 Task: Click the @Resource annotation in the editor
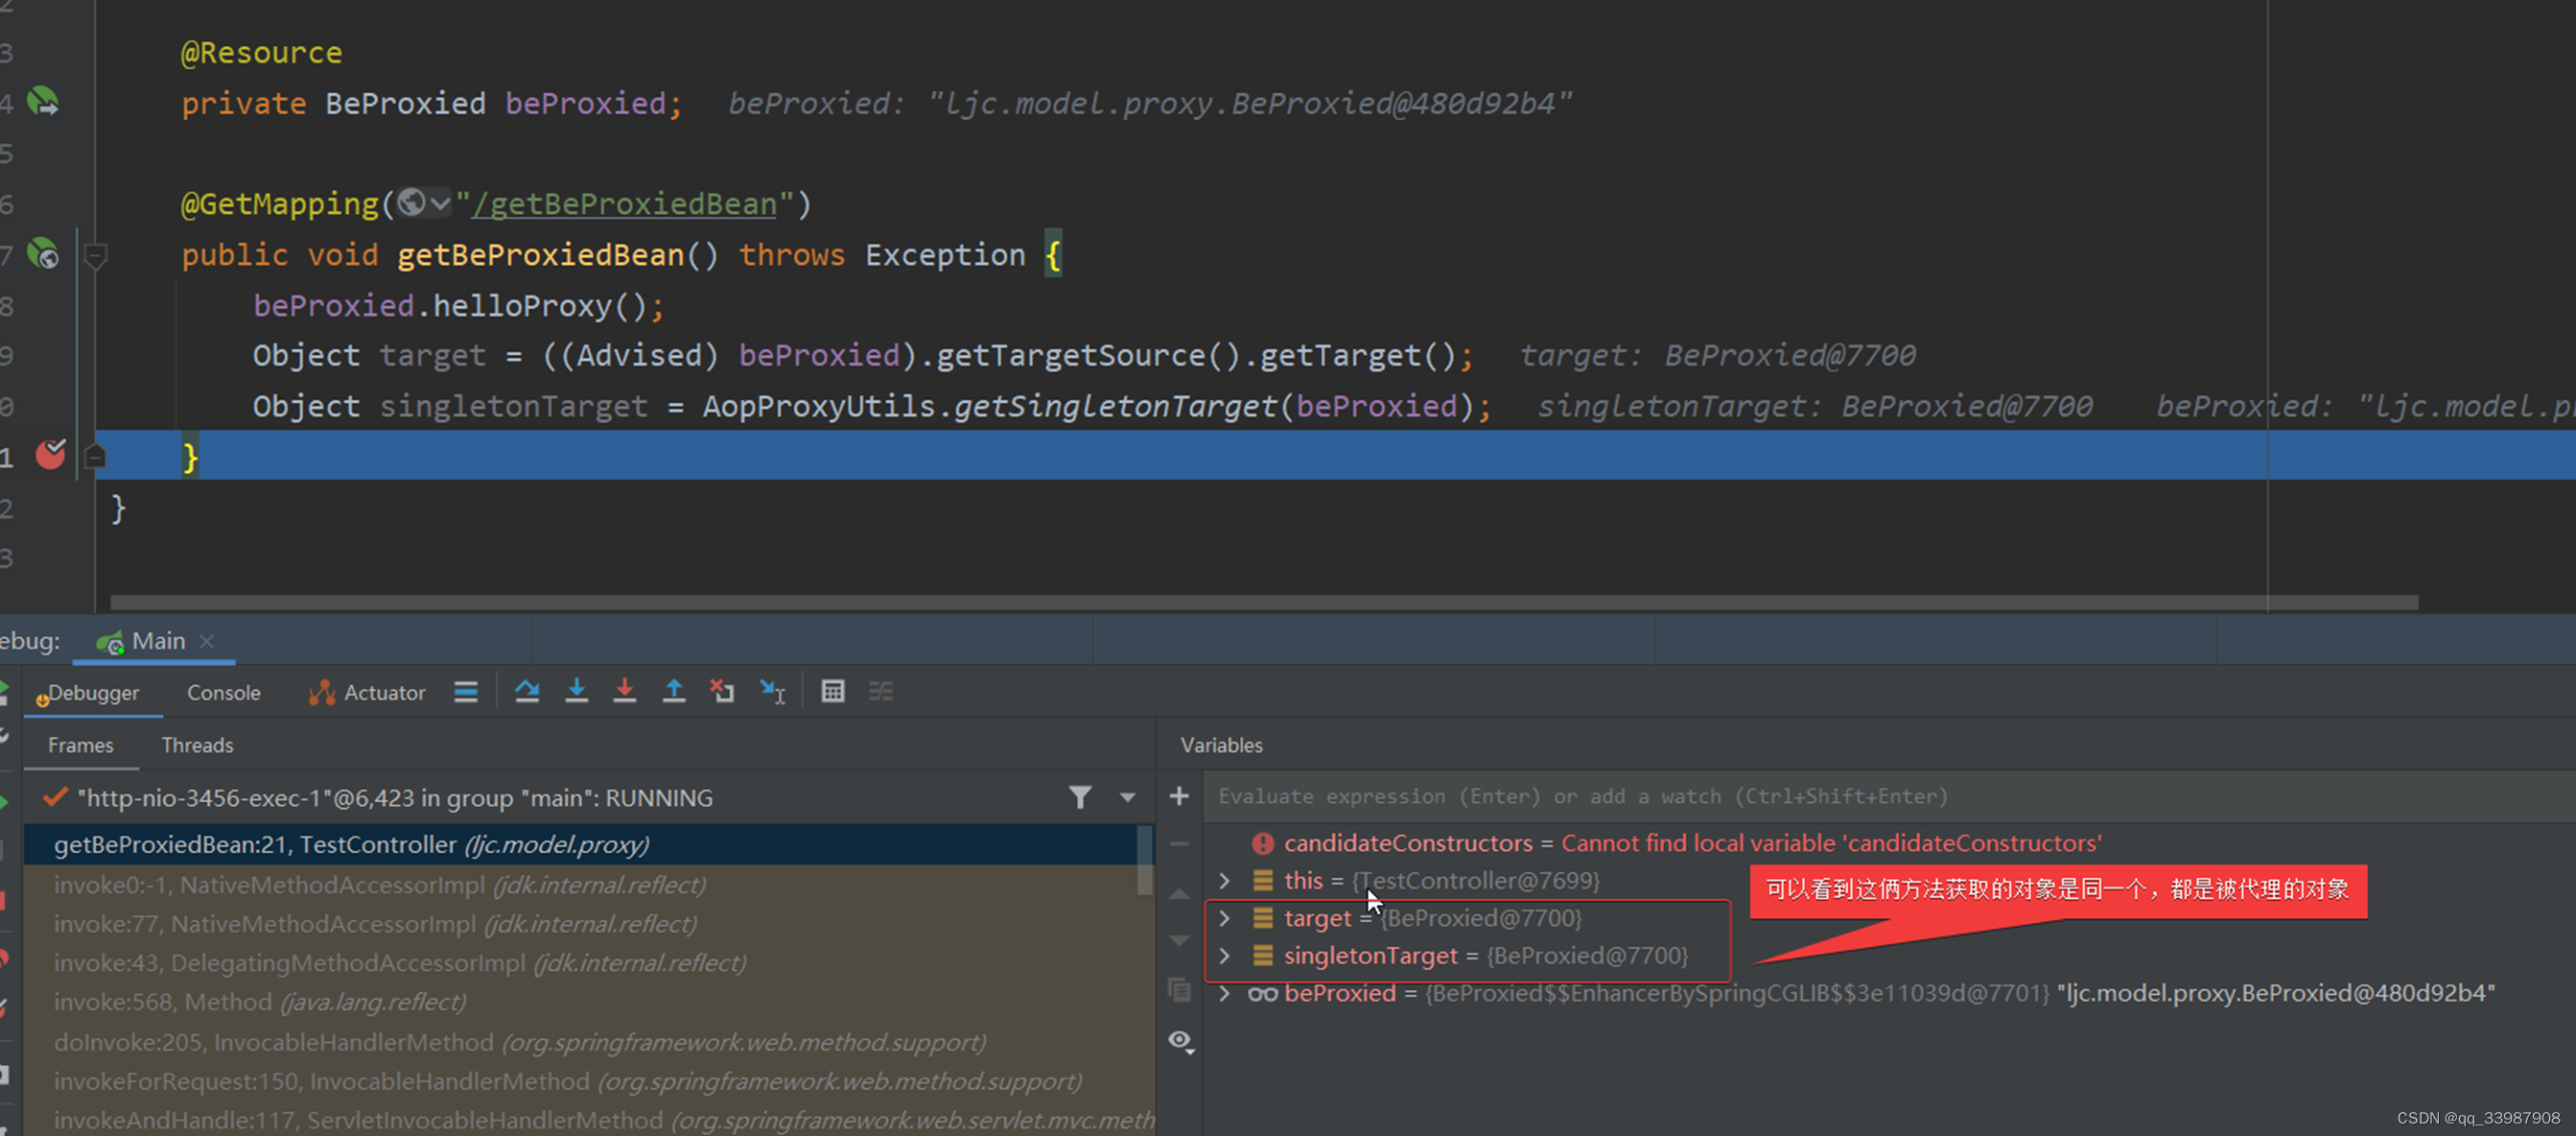click(261, 52)
